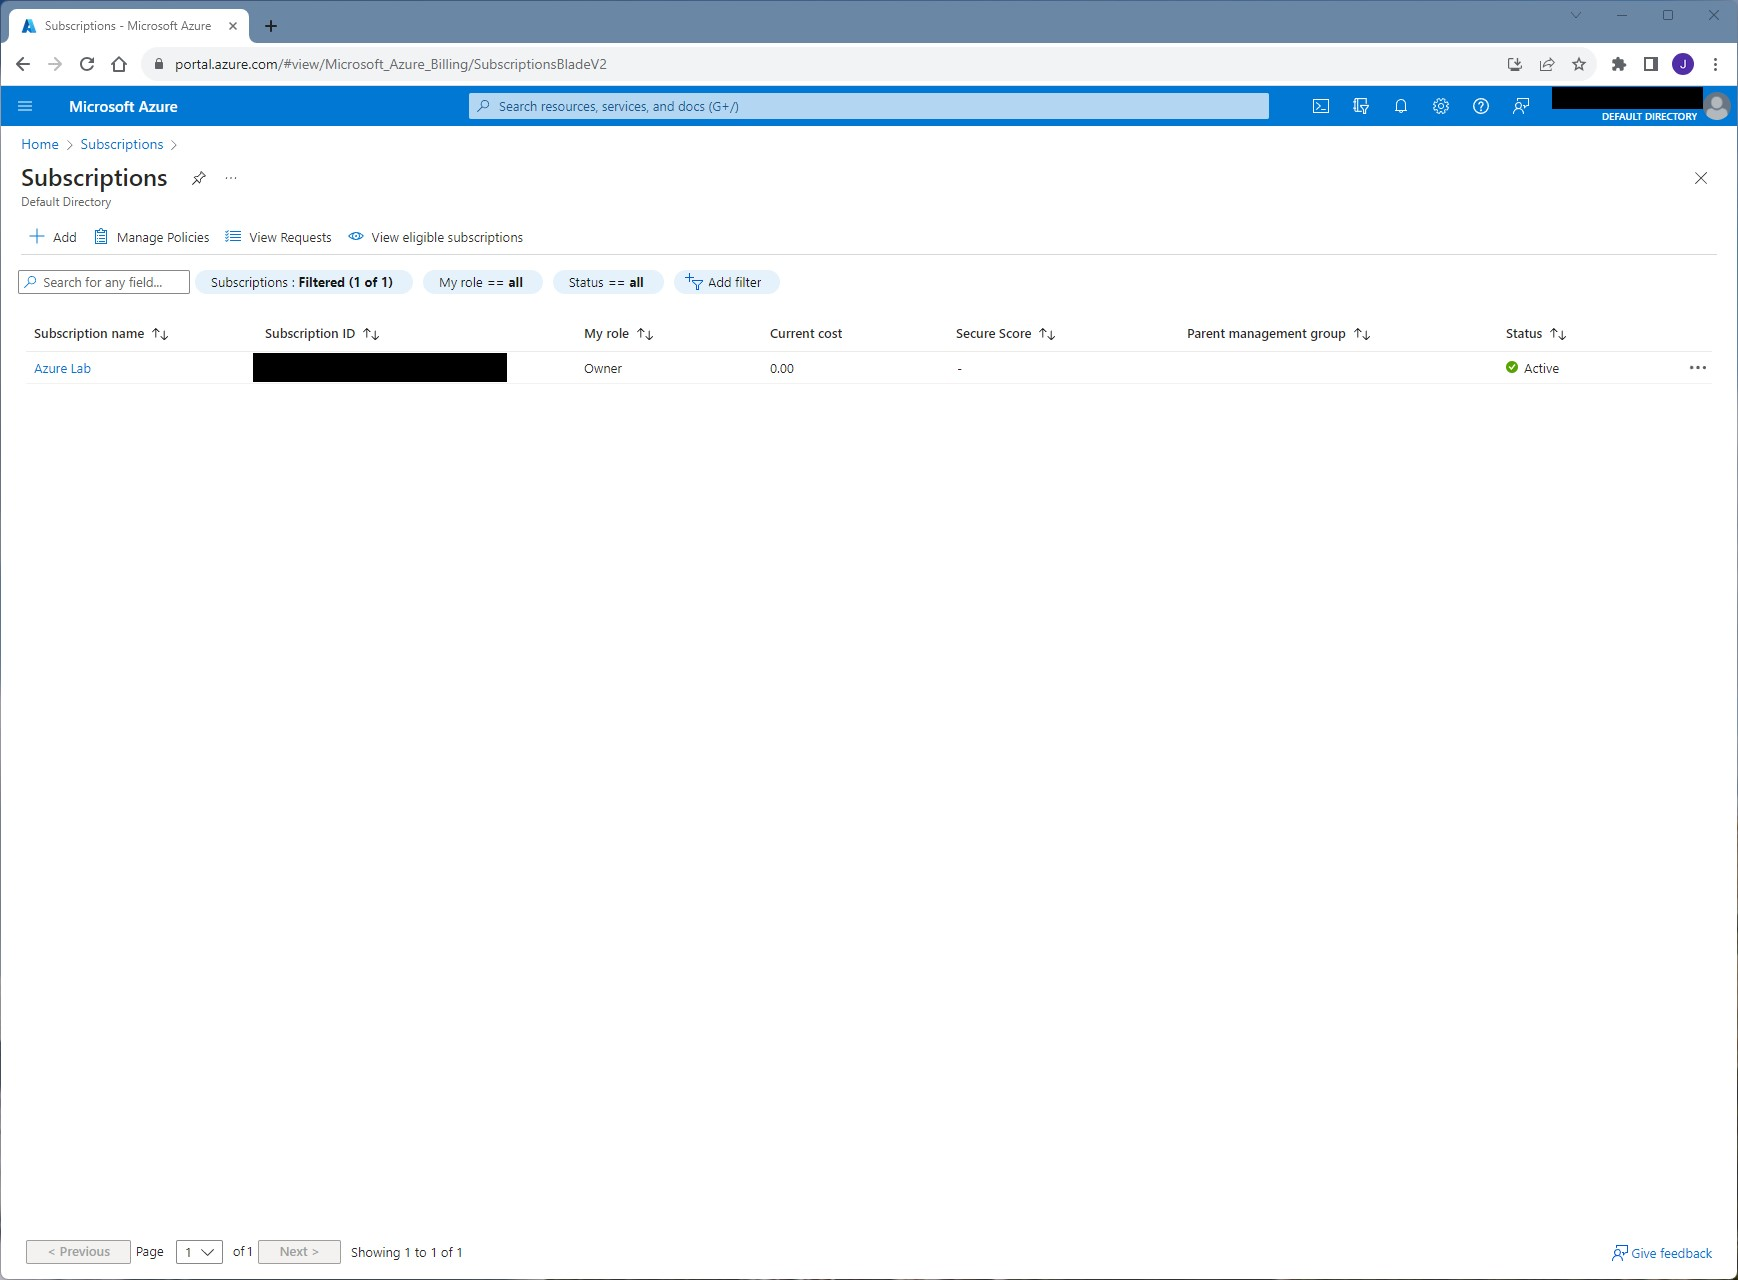Open the ellipsis next to Subscriptions title

[x=231, y=178]
